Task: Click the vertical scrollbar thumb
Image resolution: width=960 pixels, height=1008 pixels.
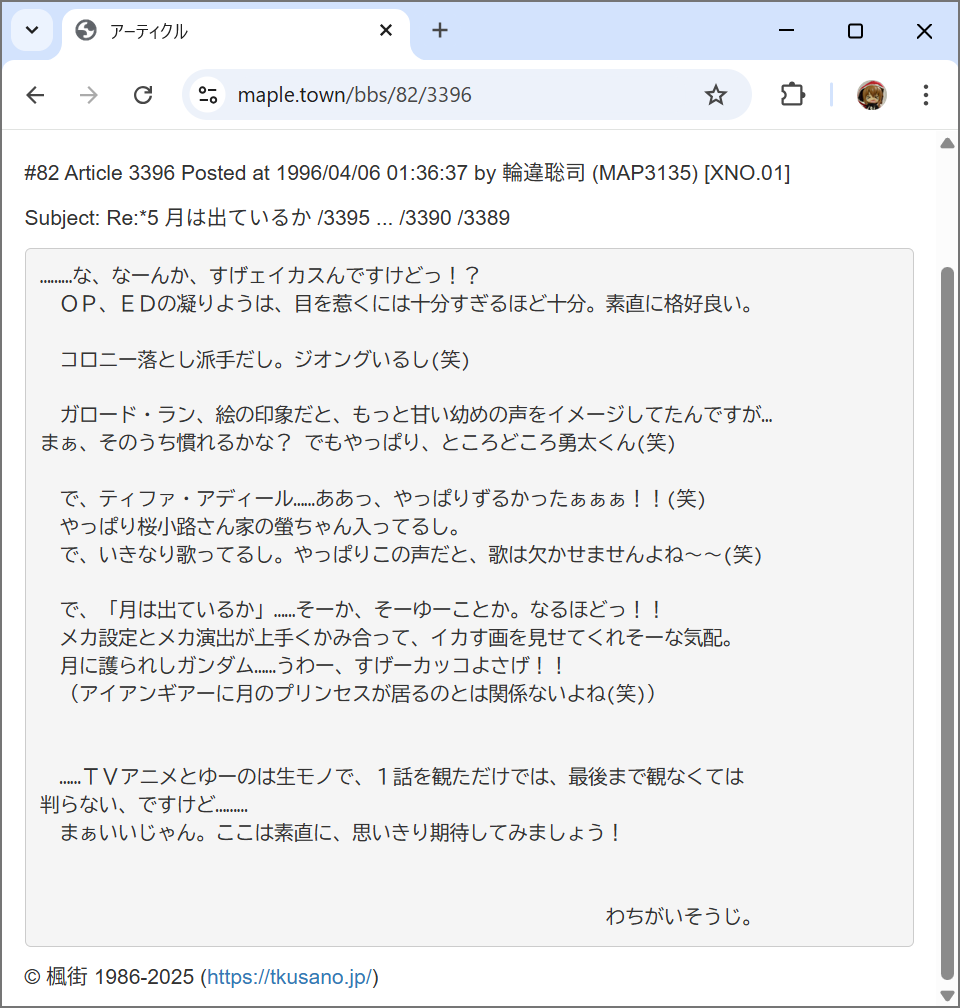Action: click(947, 620)
